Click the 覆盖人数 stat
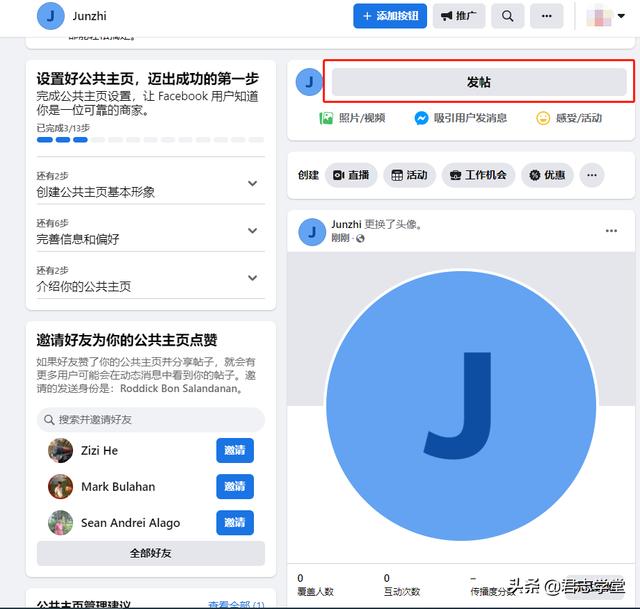This screenshot has height=609, width=640. [x=315, y=585]
